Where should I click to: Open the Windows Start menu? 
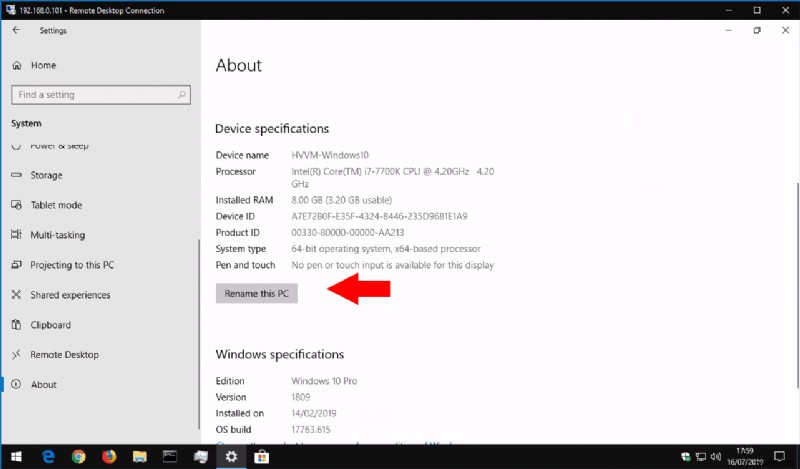pos(16,457)
